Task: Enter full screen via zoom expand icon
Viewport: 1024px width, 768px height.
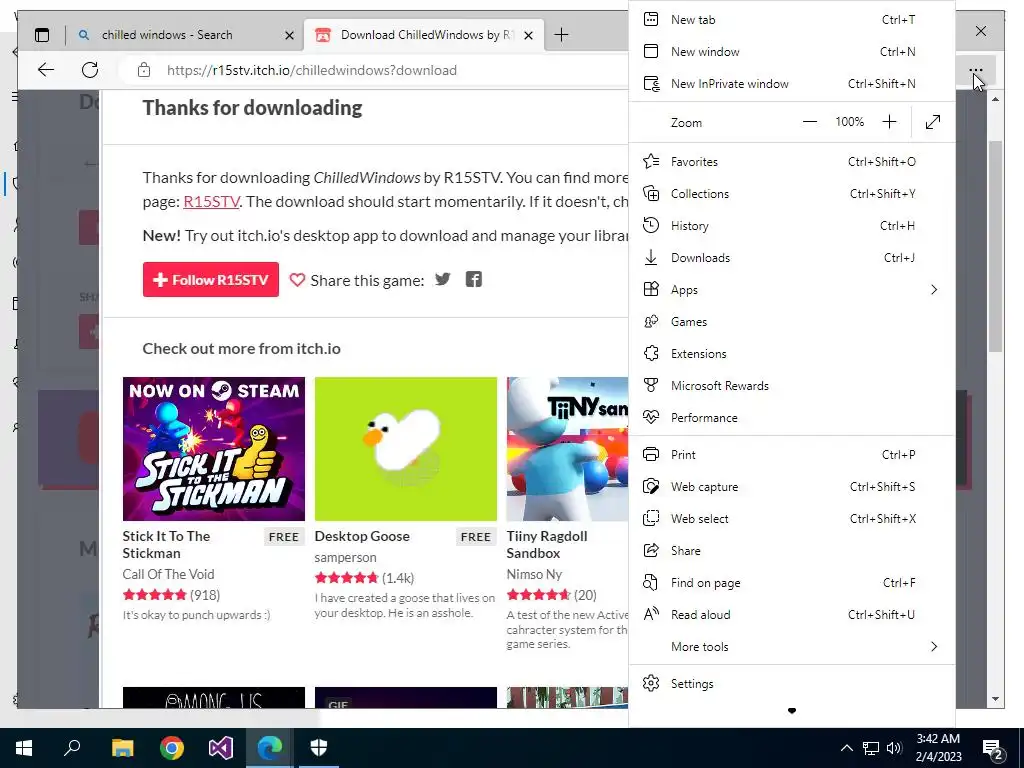Action: click(933, 122)
